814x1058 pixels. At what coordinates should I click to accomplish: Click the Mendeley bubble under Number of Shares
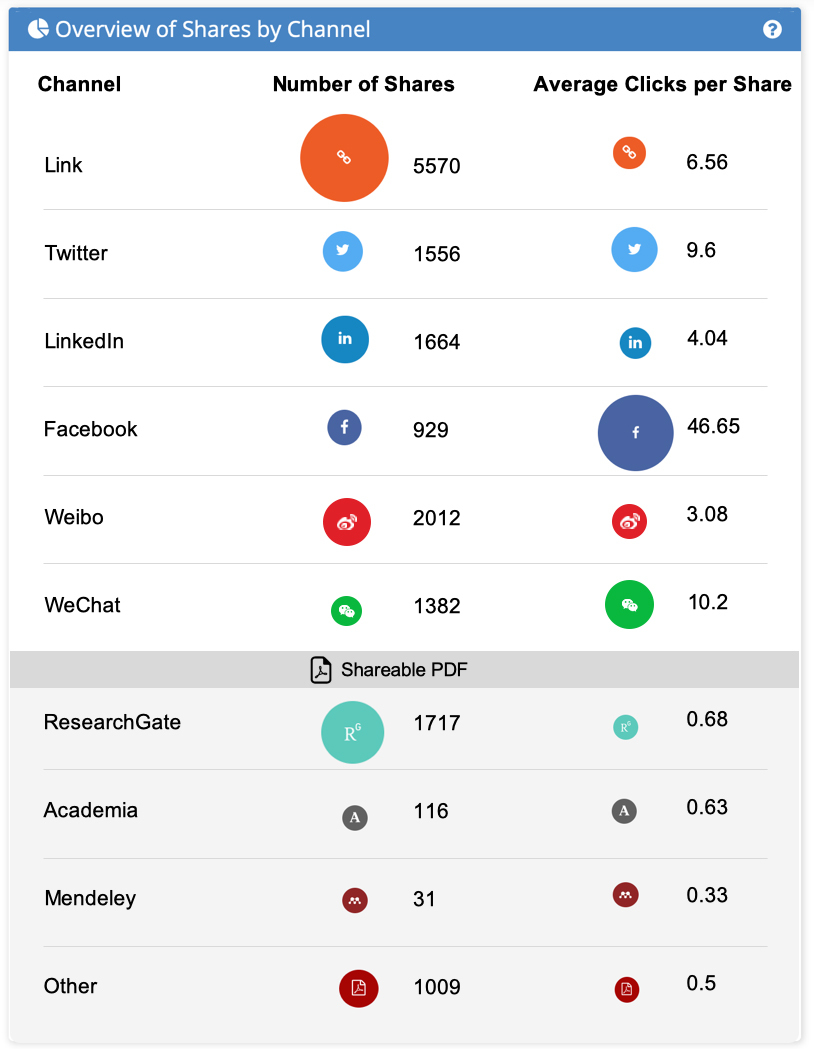(x=354, y=900)
